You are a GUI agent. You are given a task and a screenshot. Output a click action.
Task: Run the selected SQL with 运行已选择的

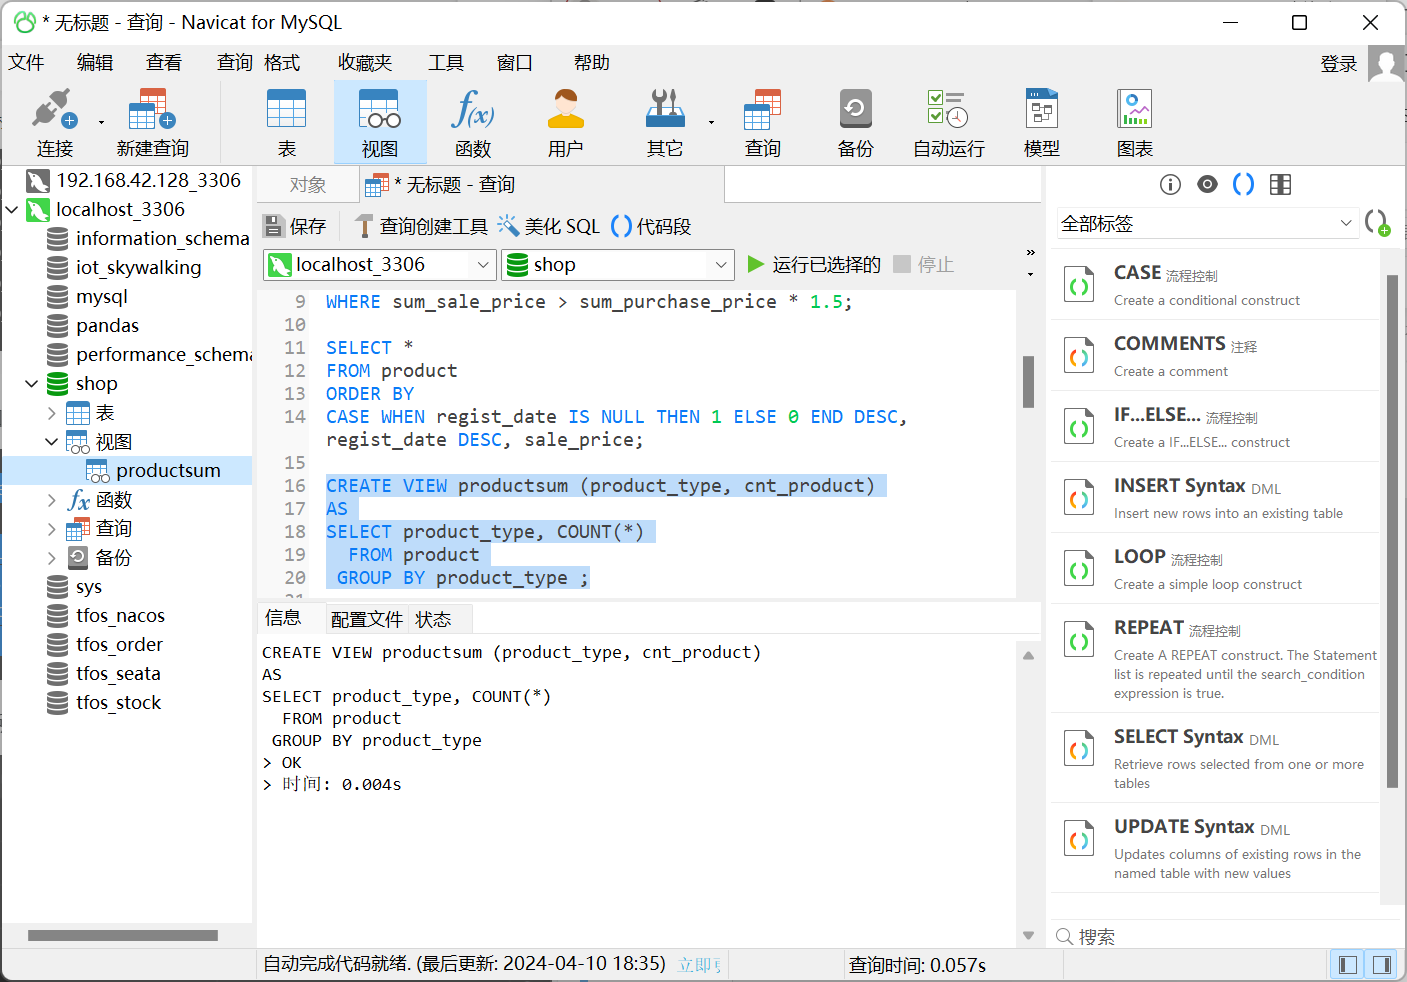[x=814, y=264]
